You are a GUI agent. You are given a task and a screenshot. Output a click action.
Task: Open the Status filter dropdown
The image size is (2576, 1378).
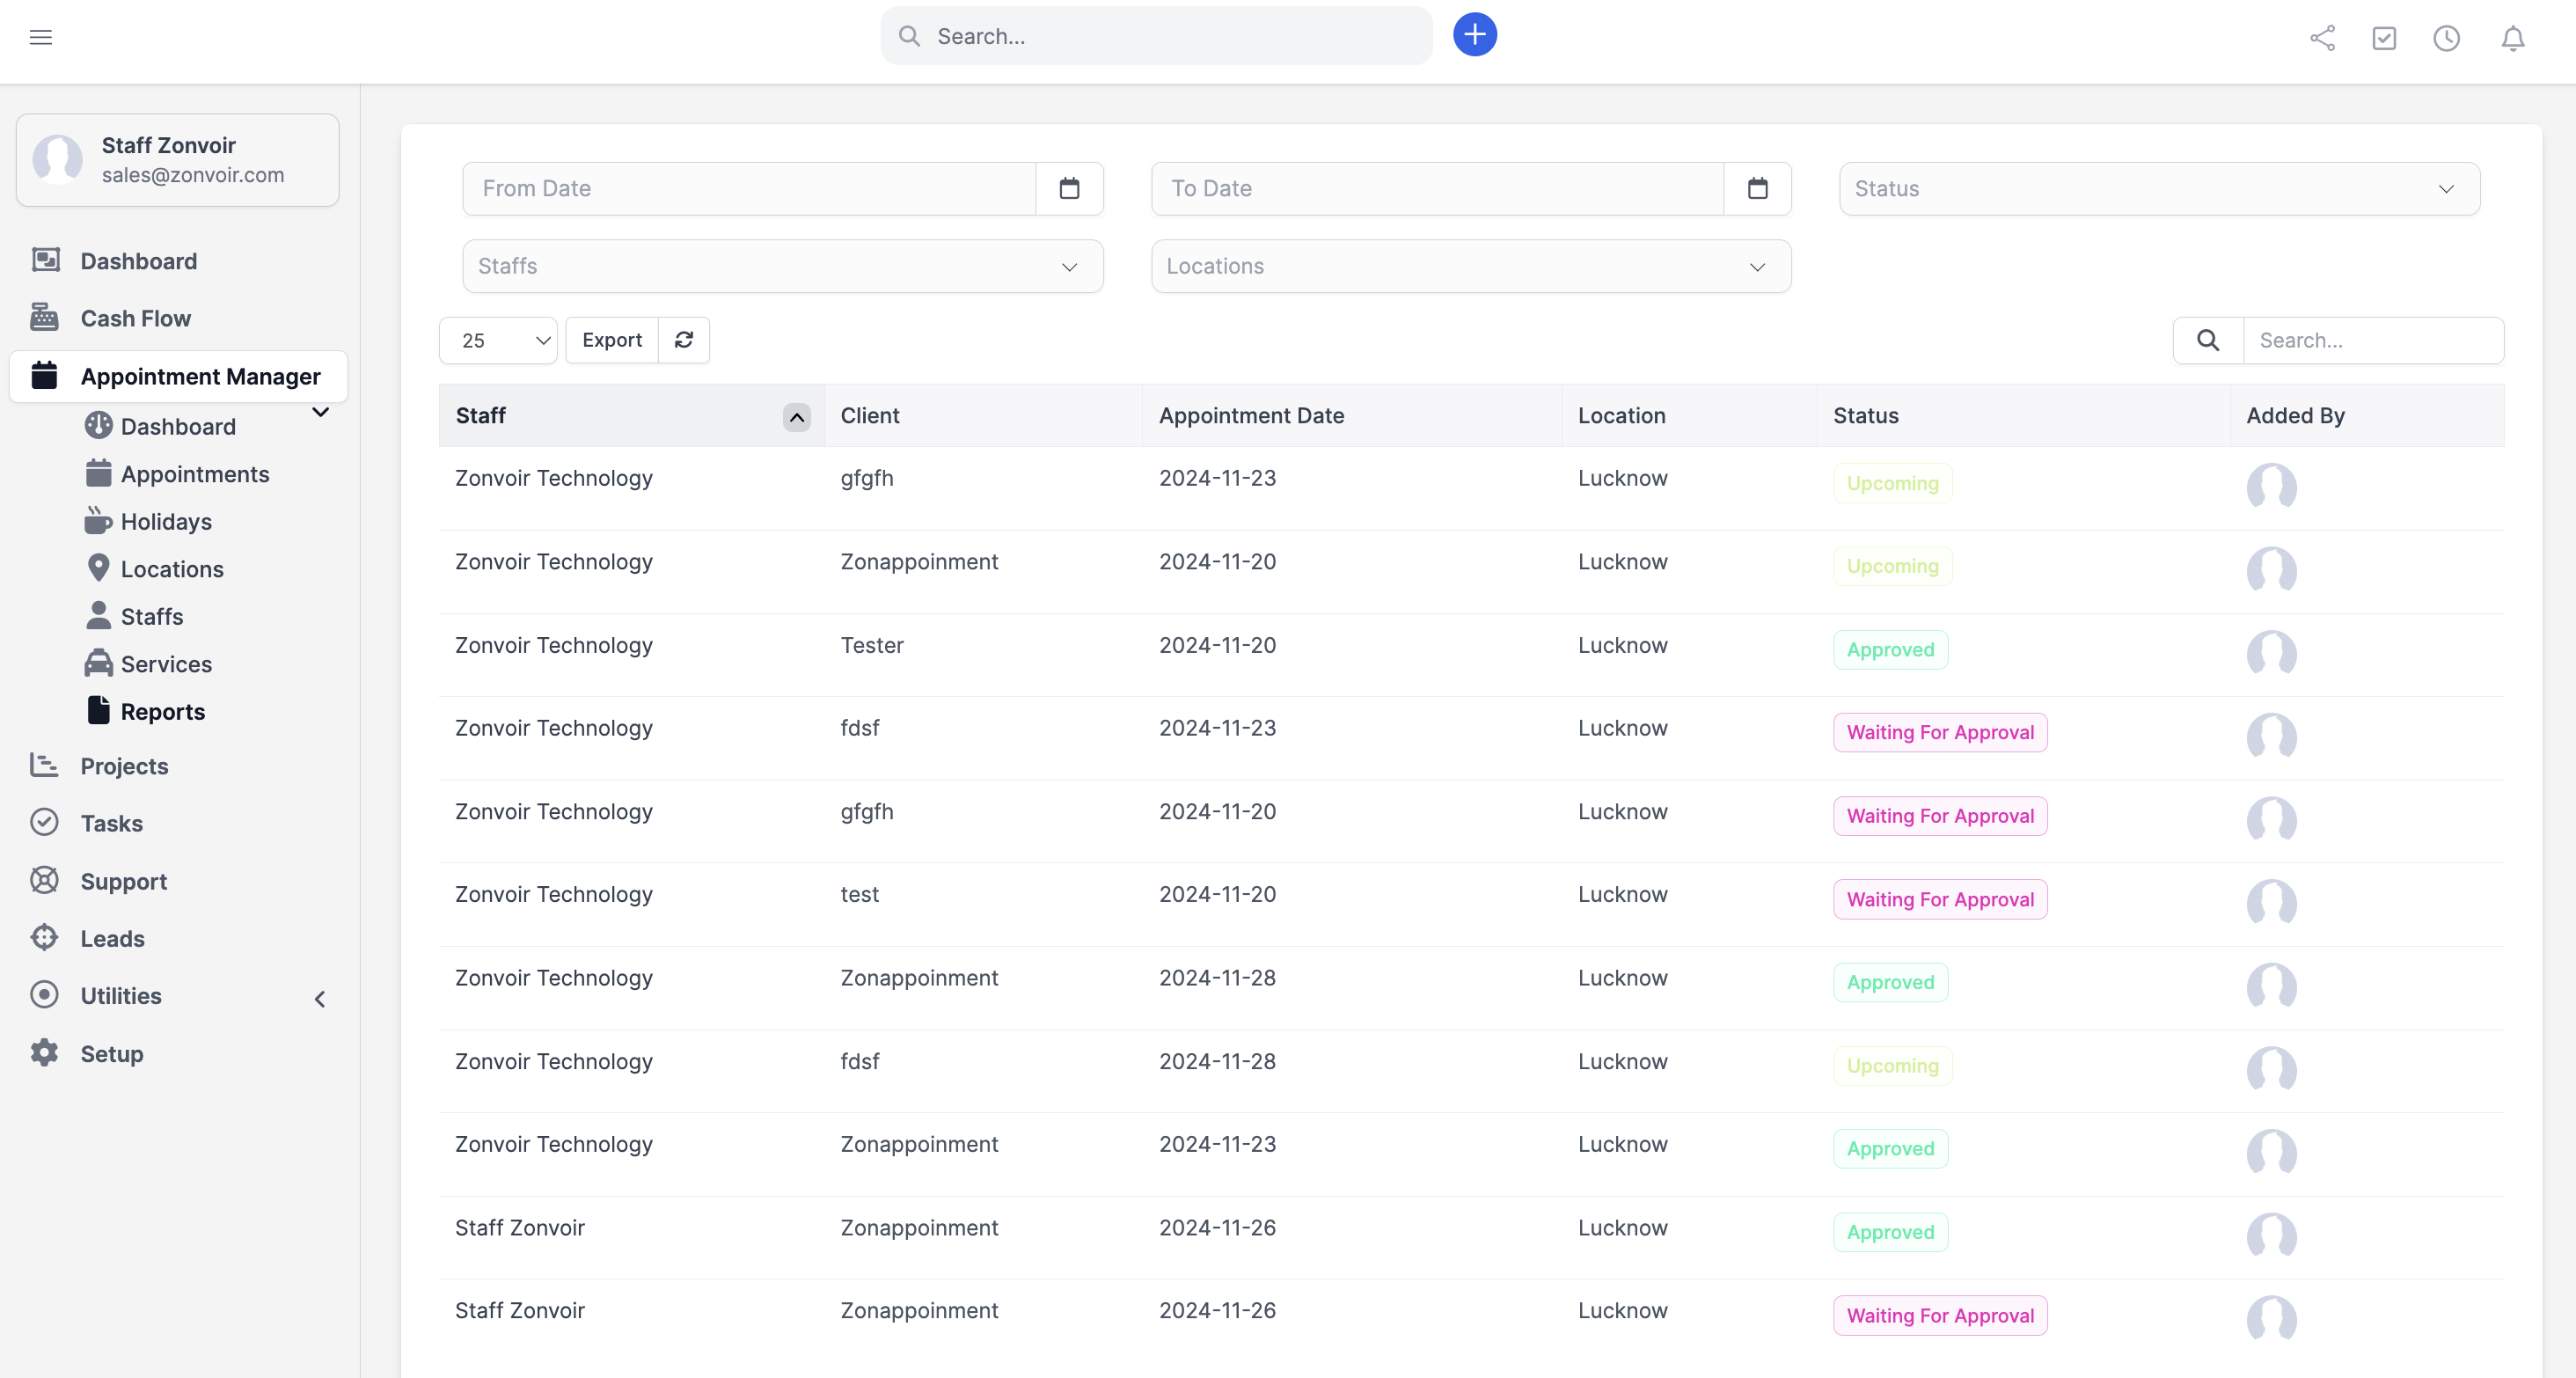[x=2160, y=188]
